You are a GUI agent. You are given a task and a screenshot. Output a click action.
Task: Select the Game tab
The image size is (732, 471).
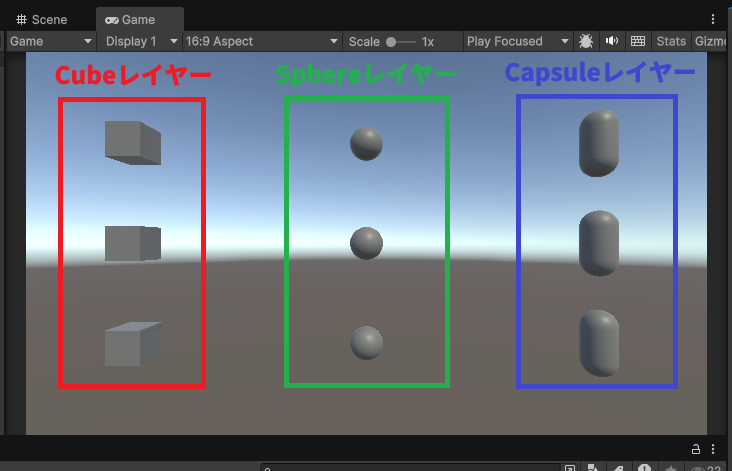pyautogui.click(x=131, y=19)
